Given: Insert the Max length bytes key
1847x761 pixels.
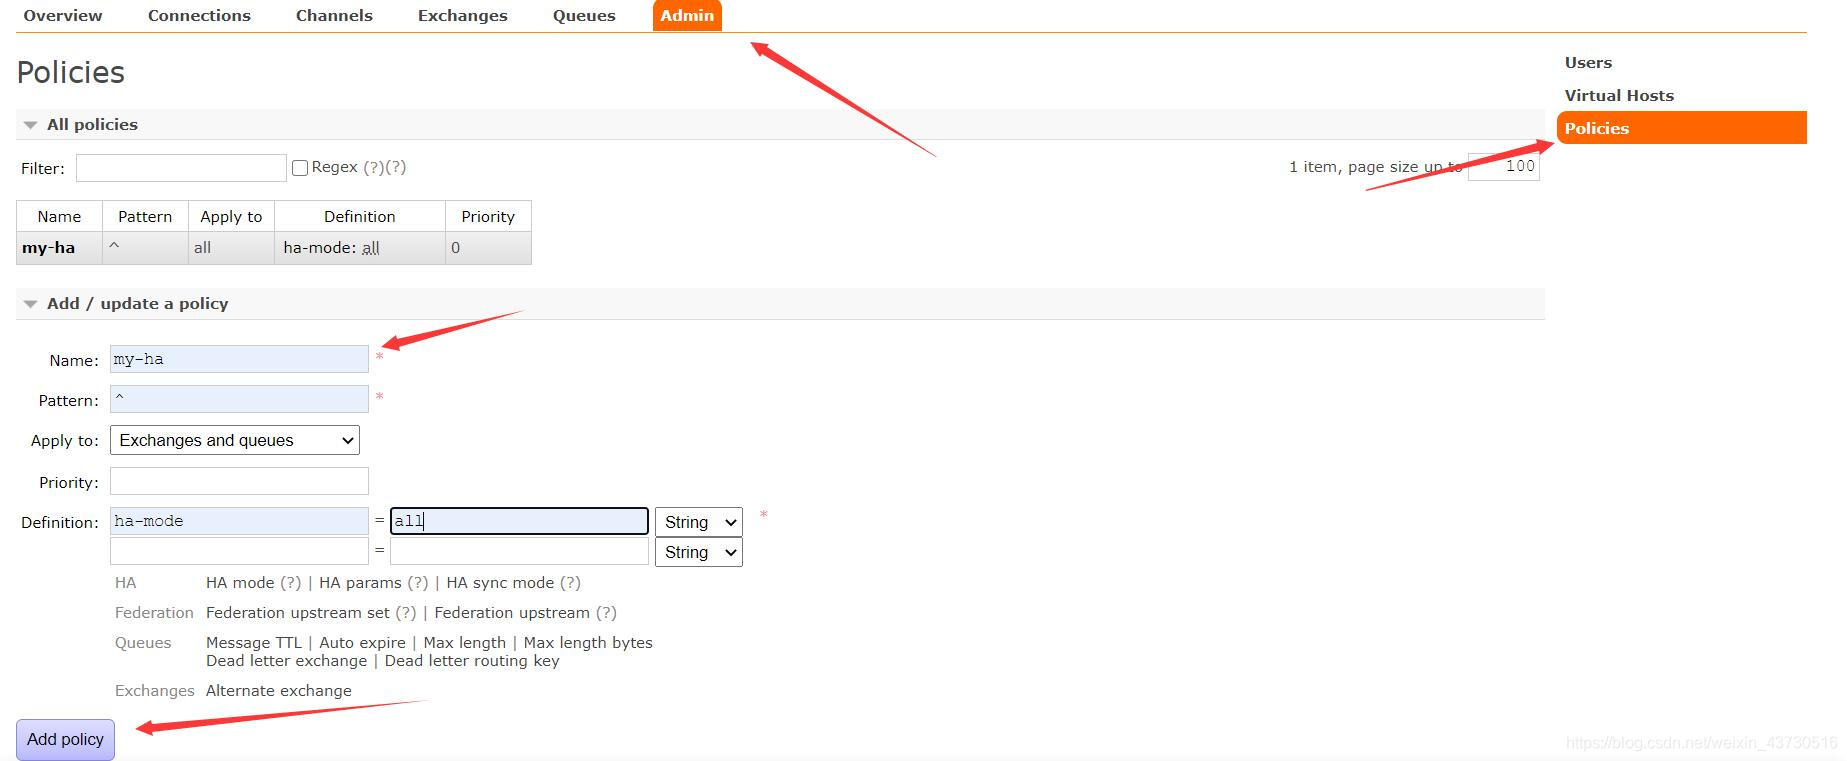Looking at the screenshot, I should 588,643.
